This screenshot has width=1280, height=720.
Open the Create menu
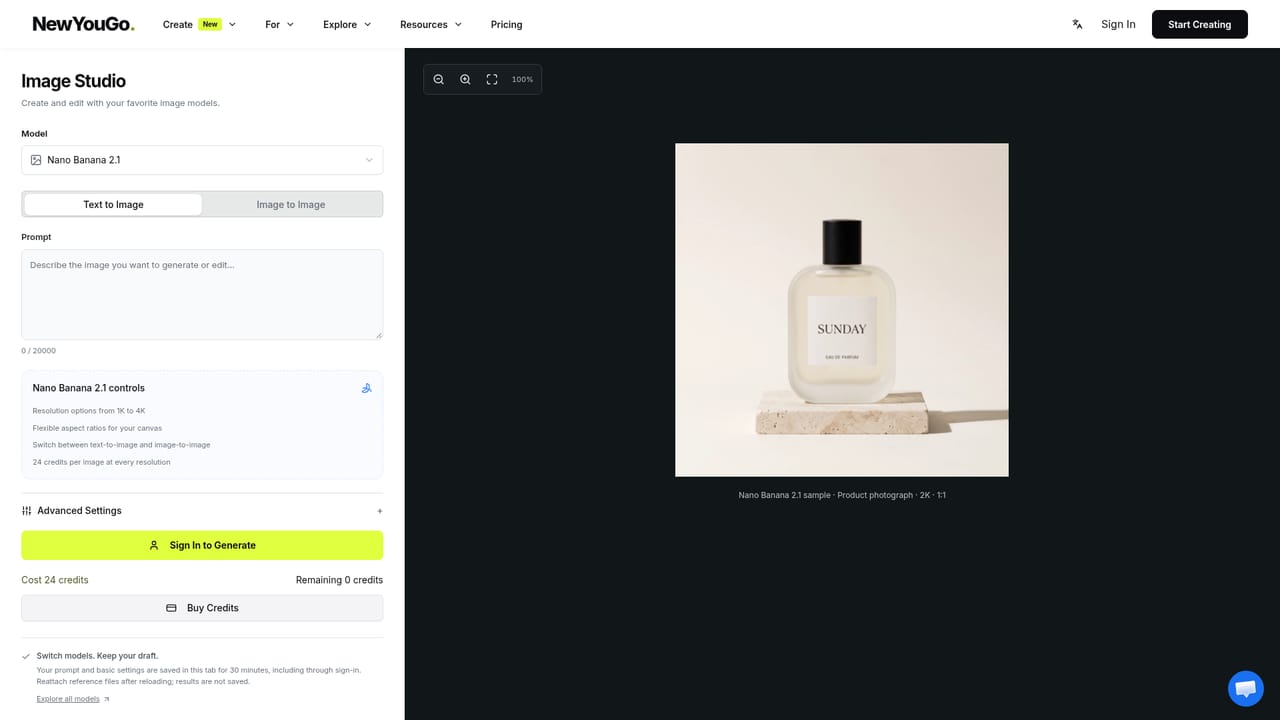tap(199, 24)
